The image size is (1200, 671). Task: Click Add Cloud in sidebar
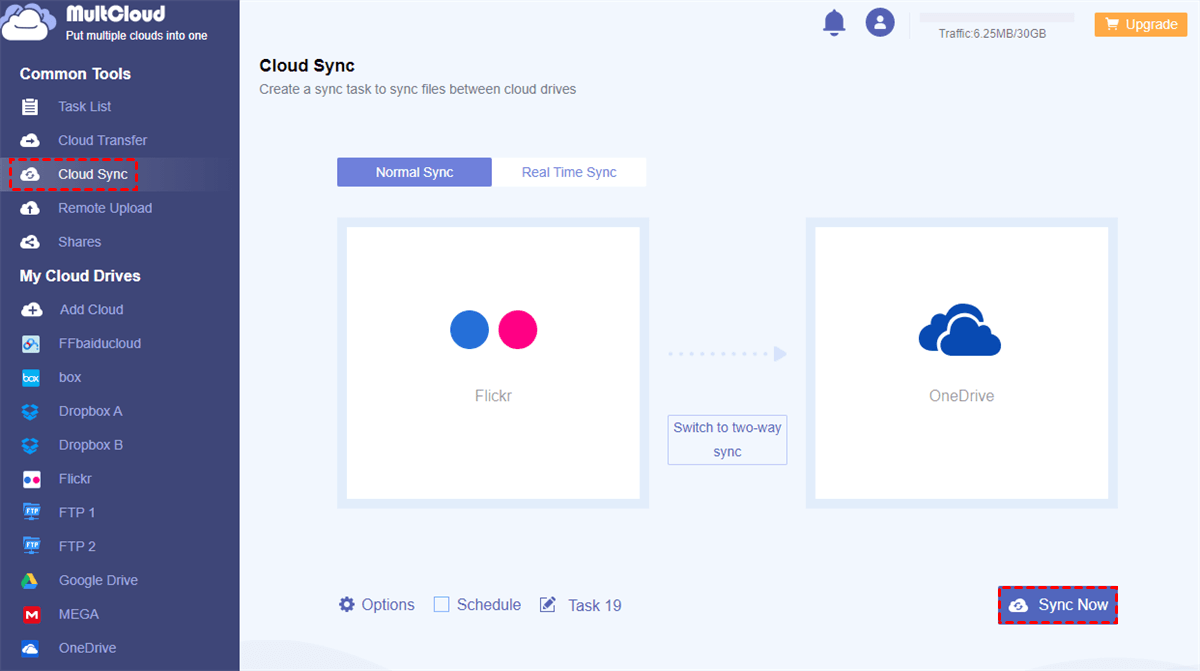pyautogui.click(x=91, y=309)
